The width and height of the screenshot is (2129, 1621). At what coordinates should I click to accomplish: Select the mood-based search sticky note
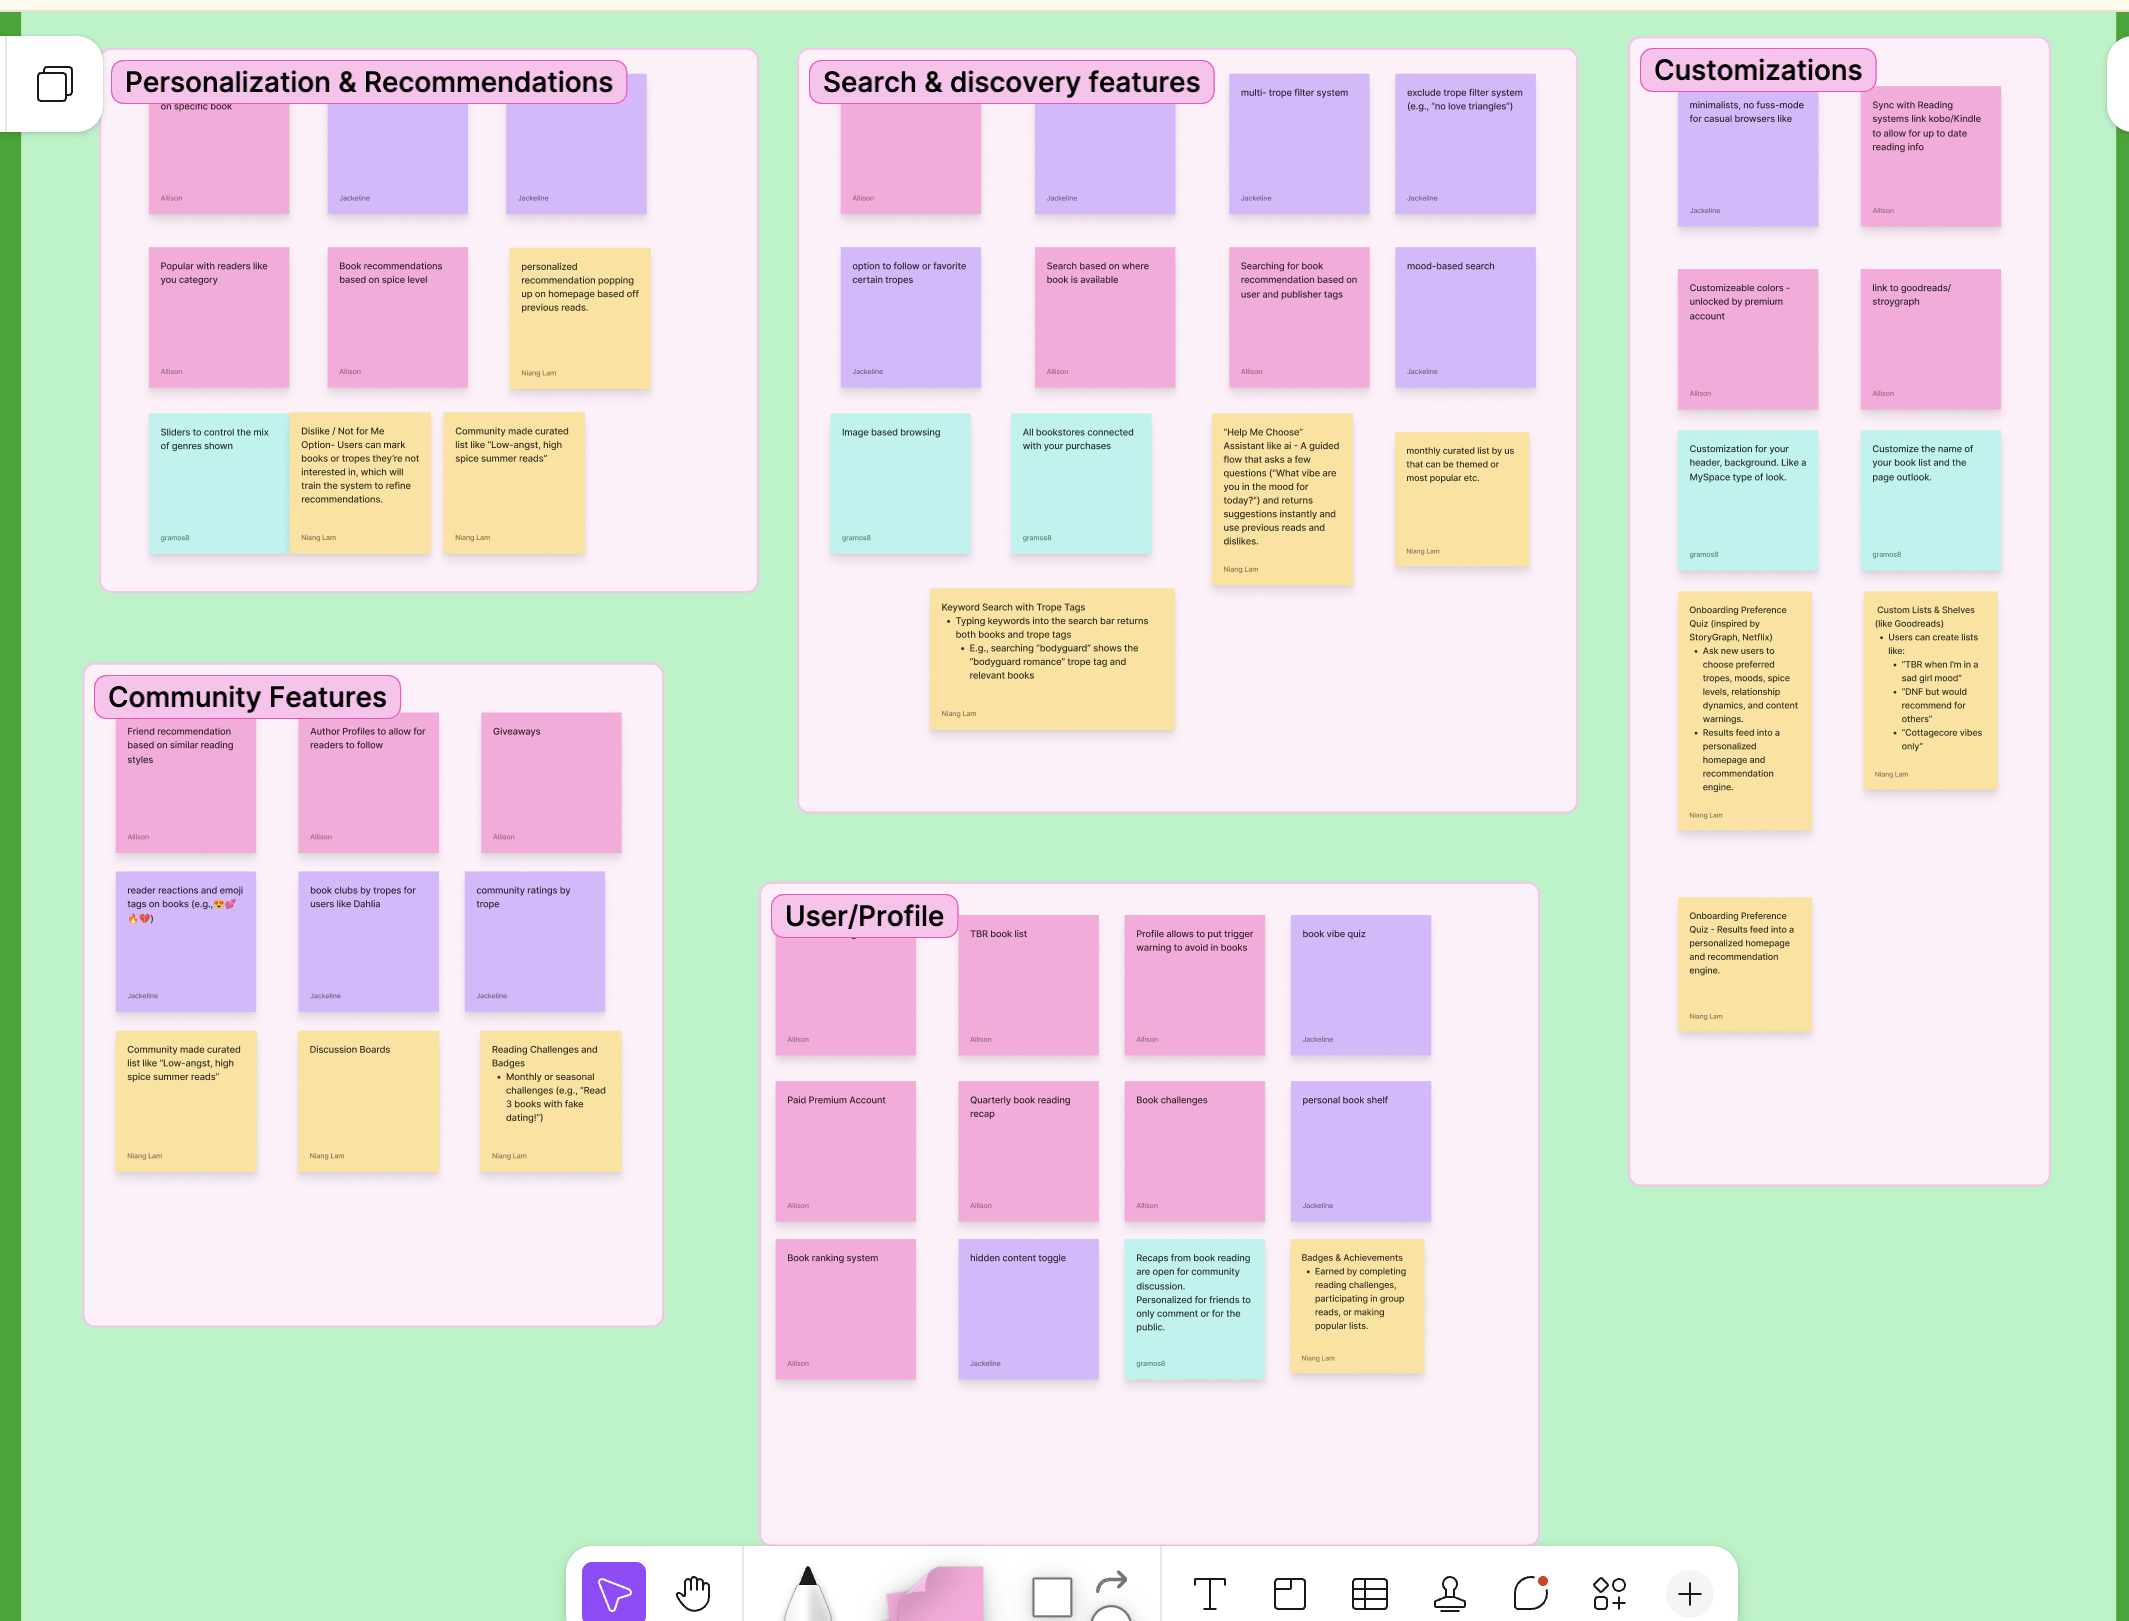1465,317
